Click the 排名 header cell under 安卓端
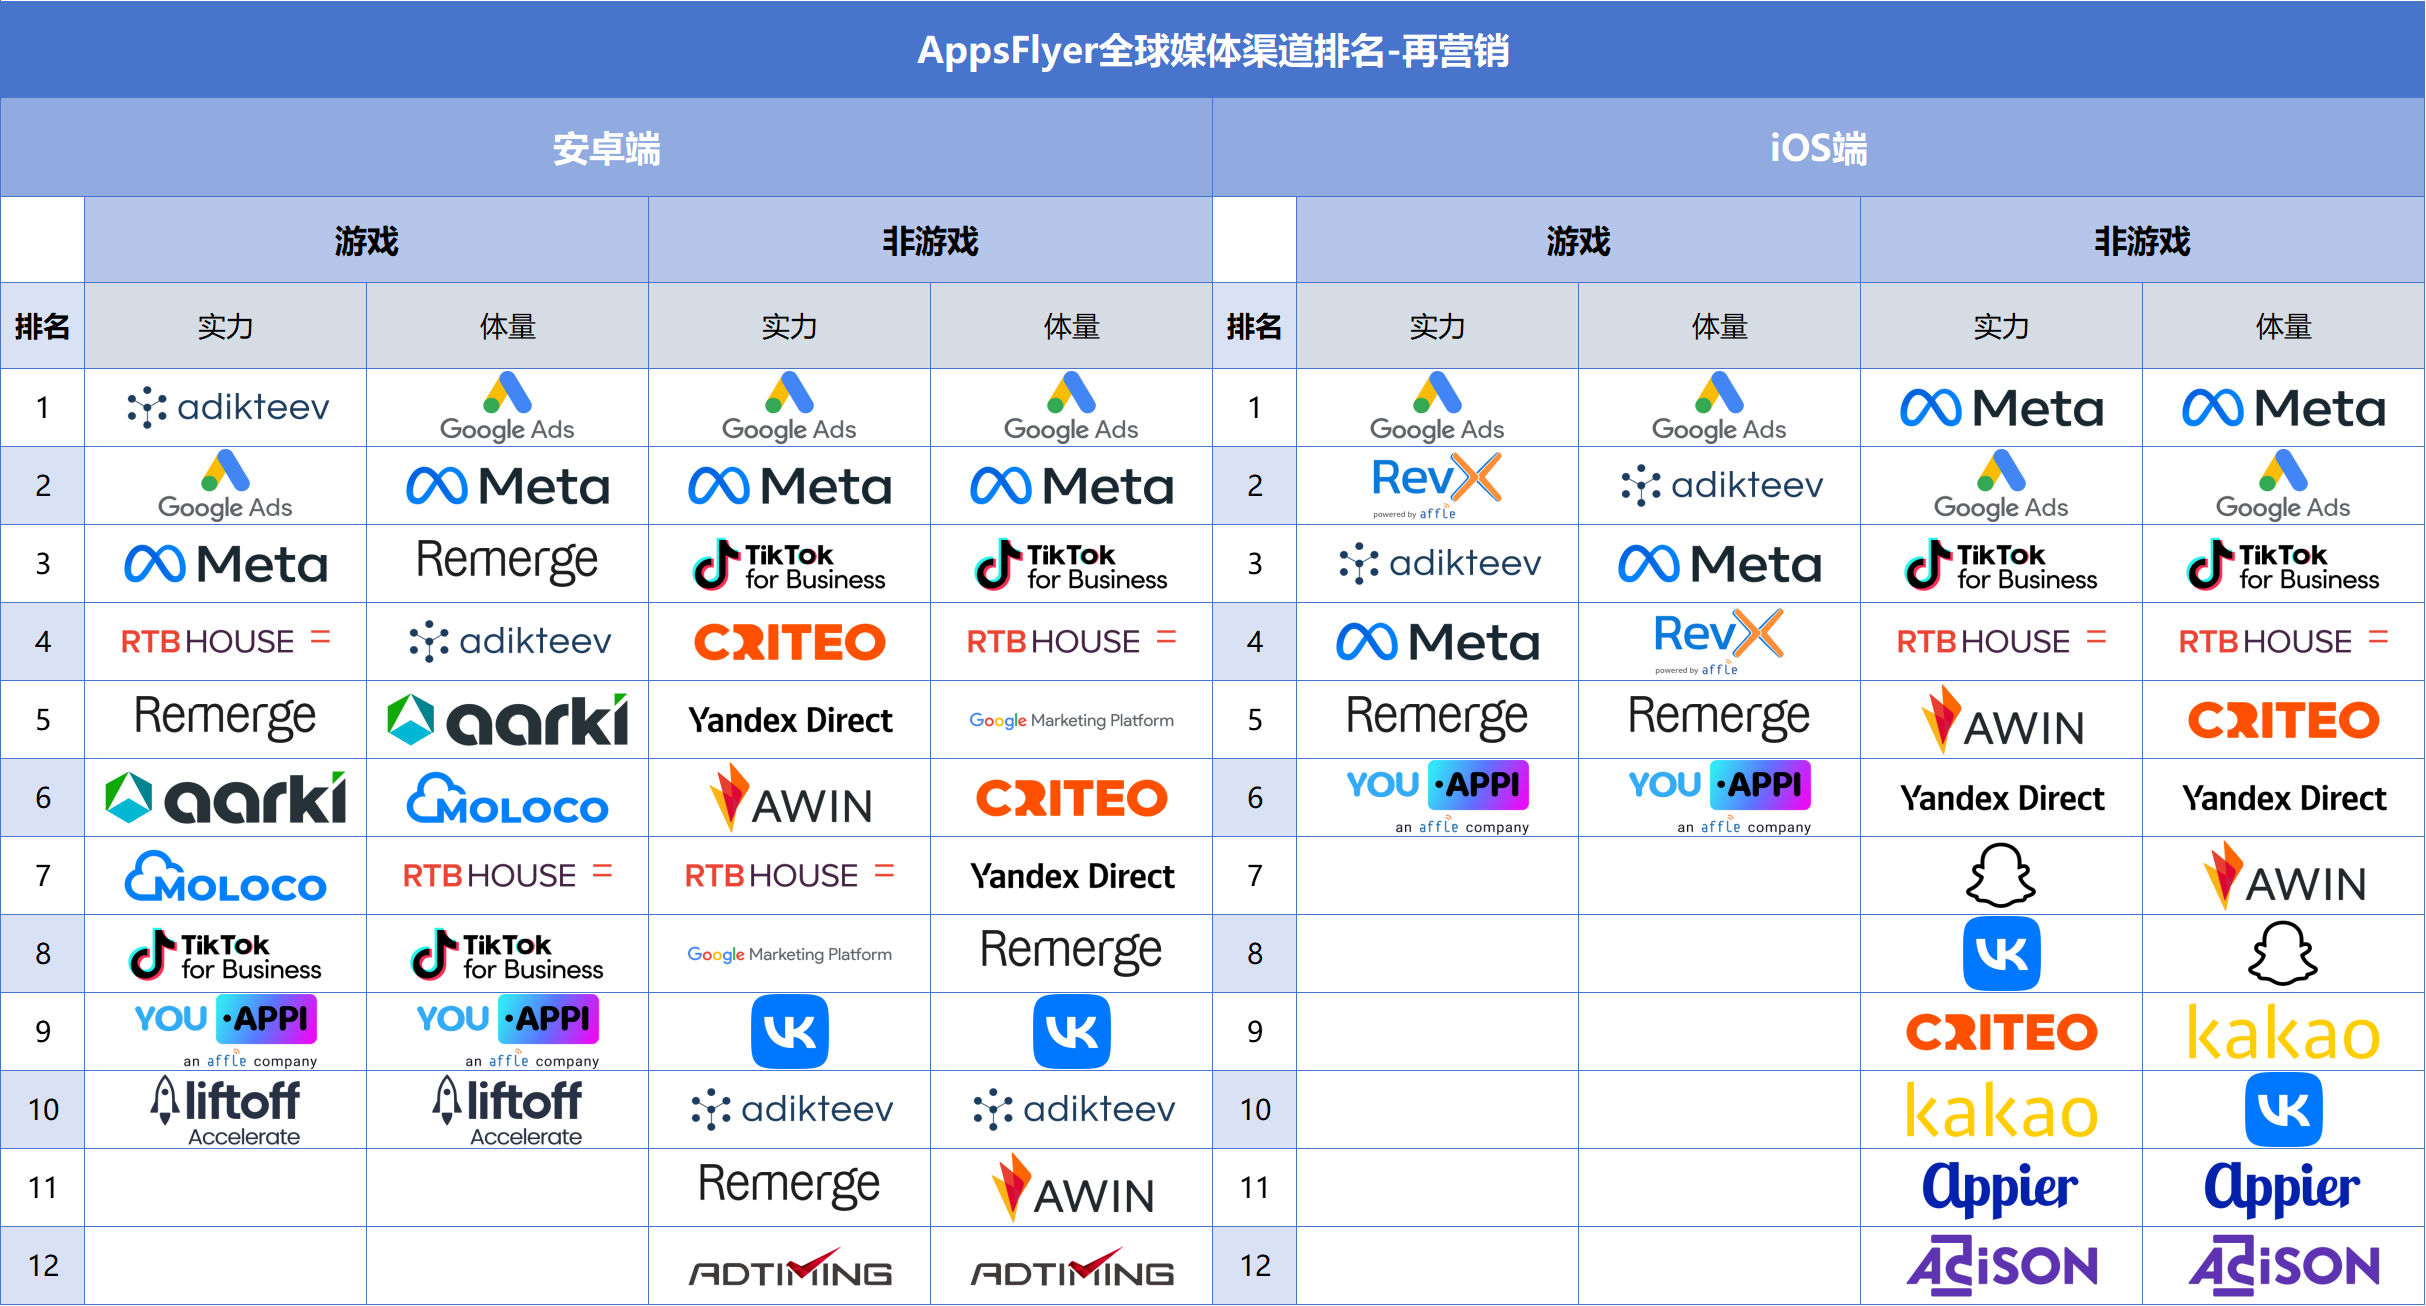The image size is (2426, 1306). (42, 326)
